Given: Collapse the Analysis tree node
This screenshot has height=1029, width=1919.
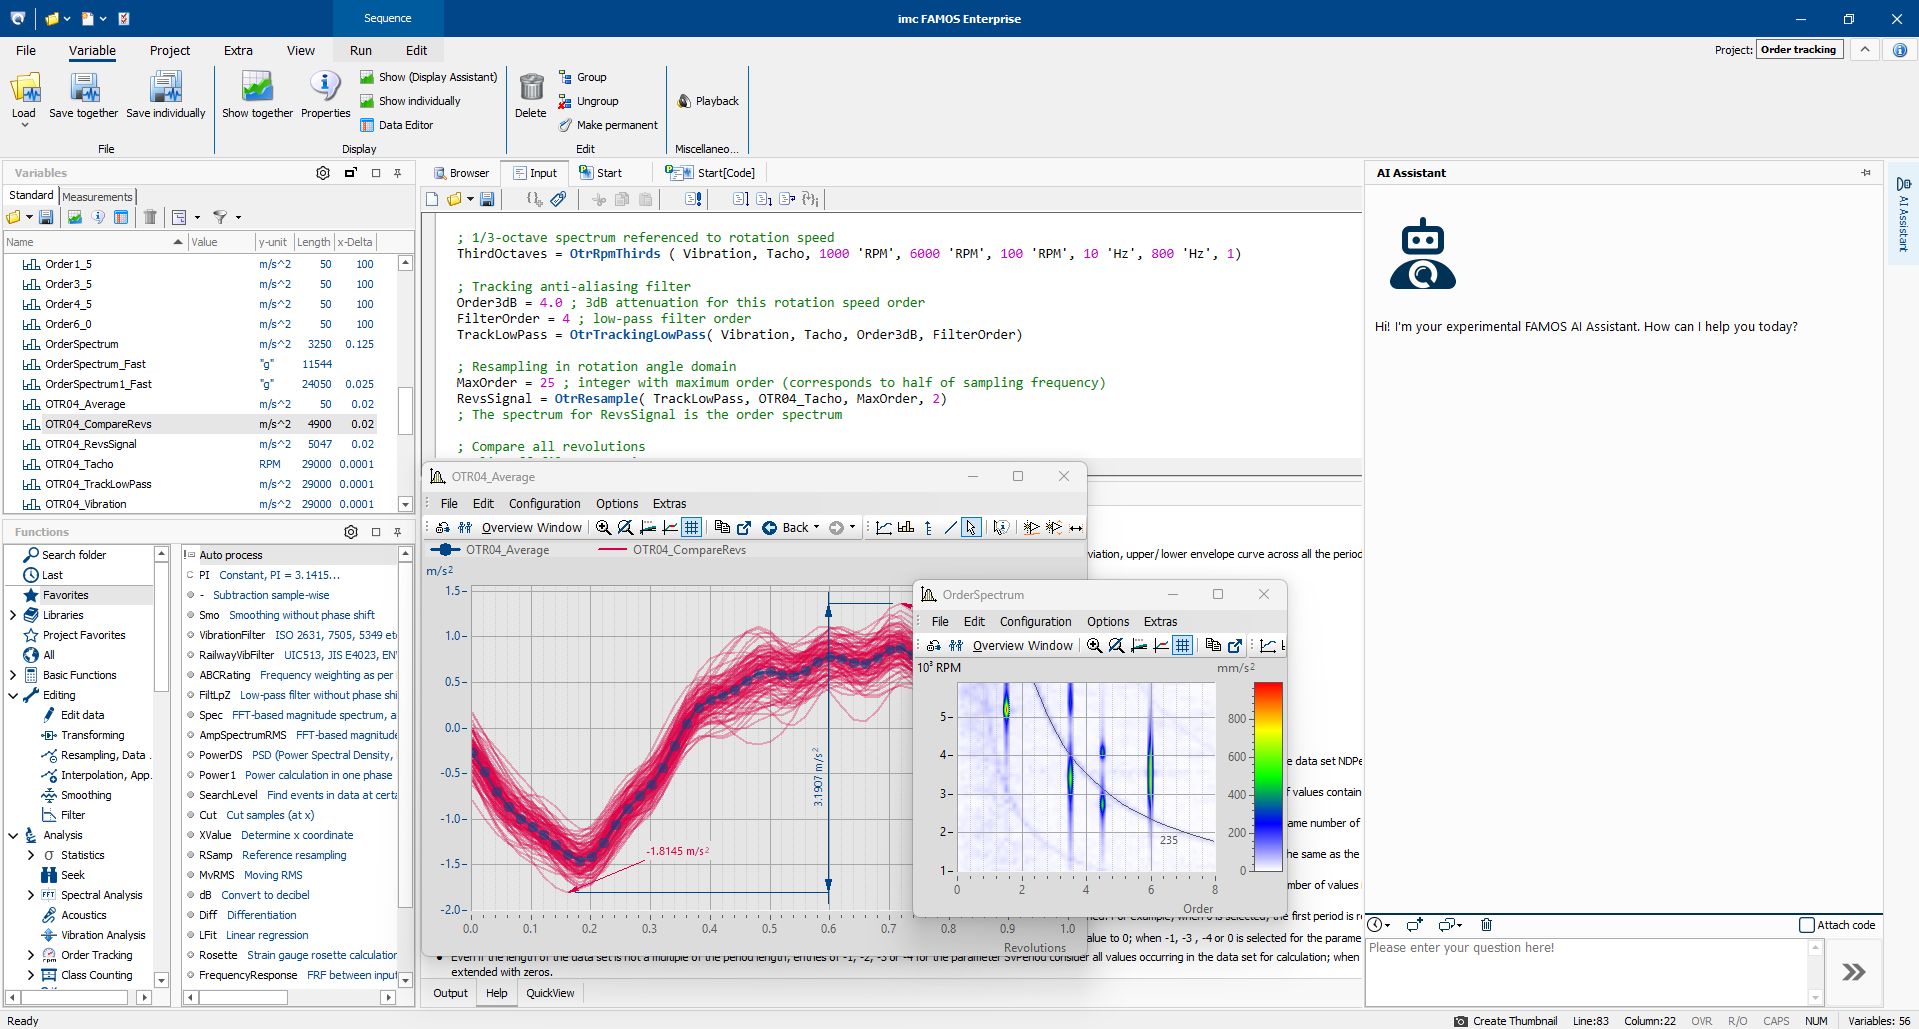Looking at the screenshot, I should click(13, 835).
